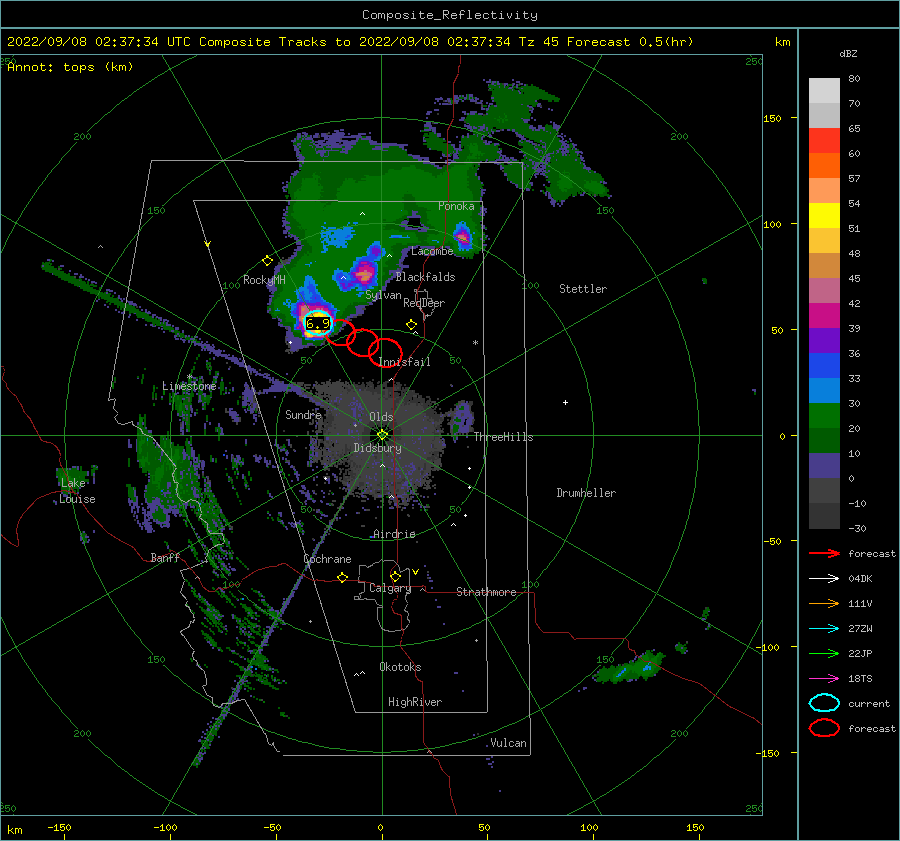The height and width of the screenshot is (841, 900).
Task: Click the cyan 'current' ellipse legend icon
Action: click(824, 703)
